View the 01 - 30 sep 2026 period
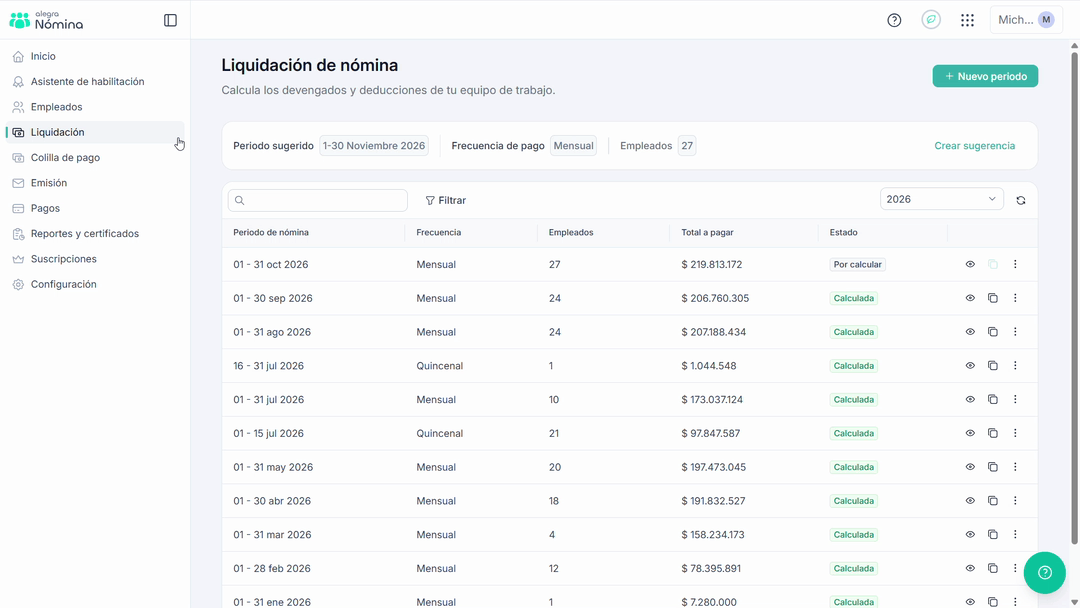The height and width of the screenshot is (608, 1080). pyautogui.click(x=970, y=298)
